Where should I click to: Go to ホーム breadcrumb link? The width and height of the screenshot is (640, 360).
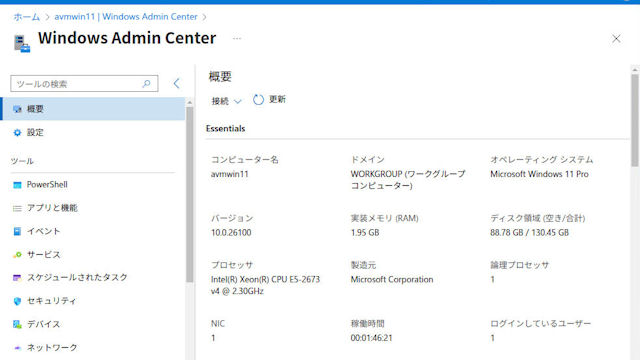coord(27,17)
